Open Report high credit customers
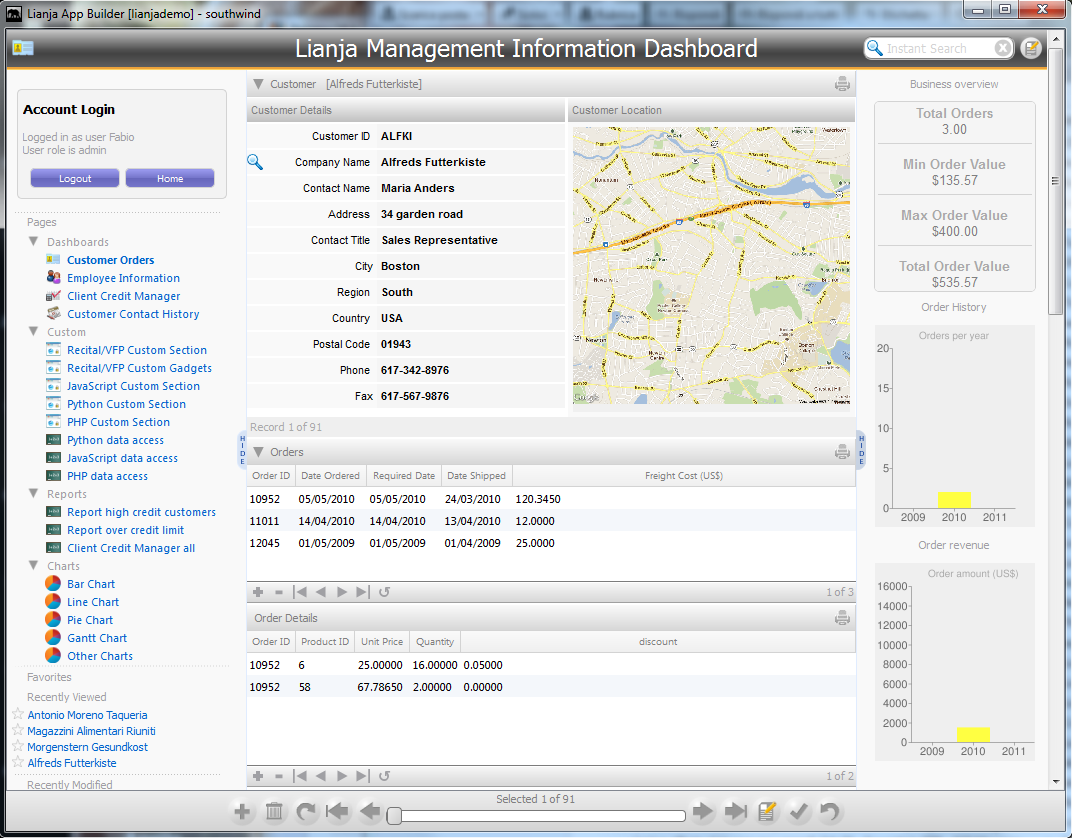The width and height of the screenshot is (1072, 838). [142, 512]
